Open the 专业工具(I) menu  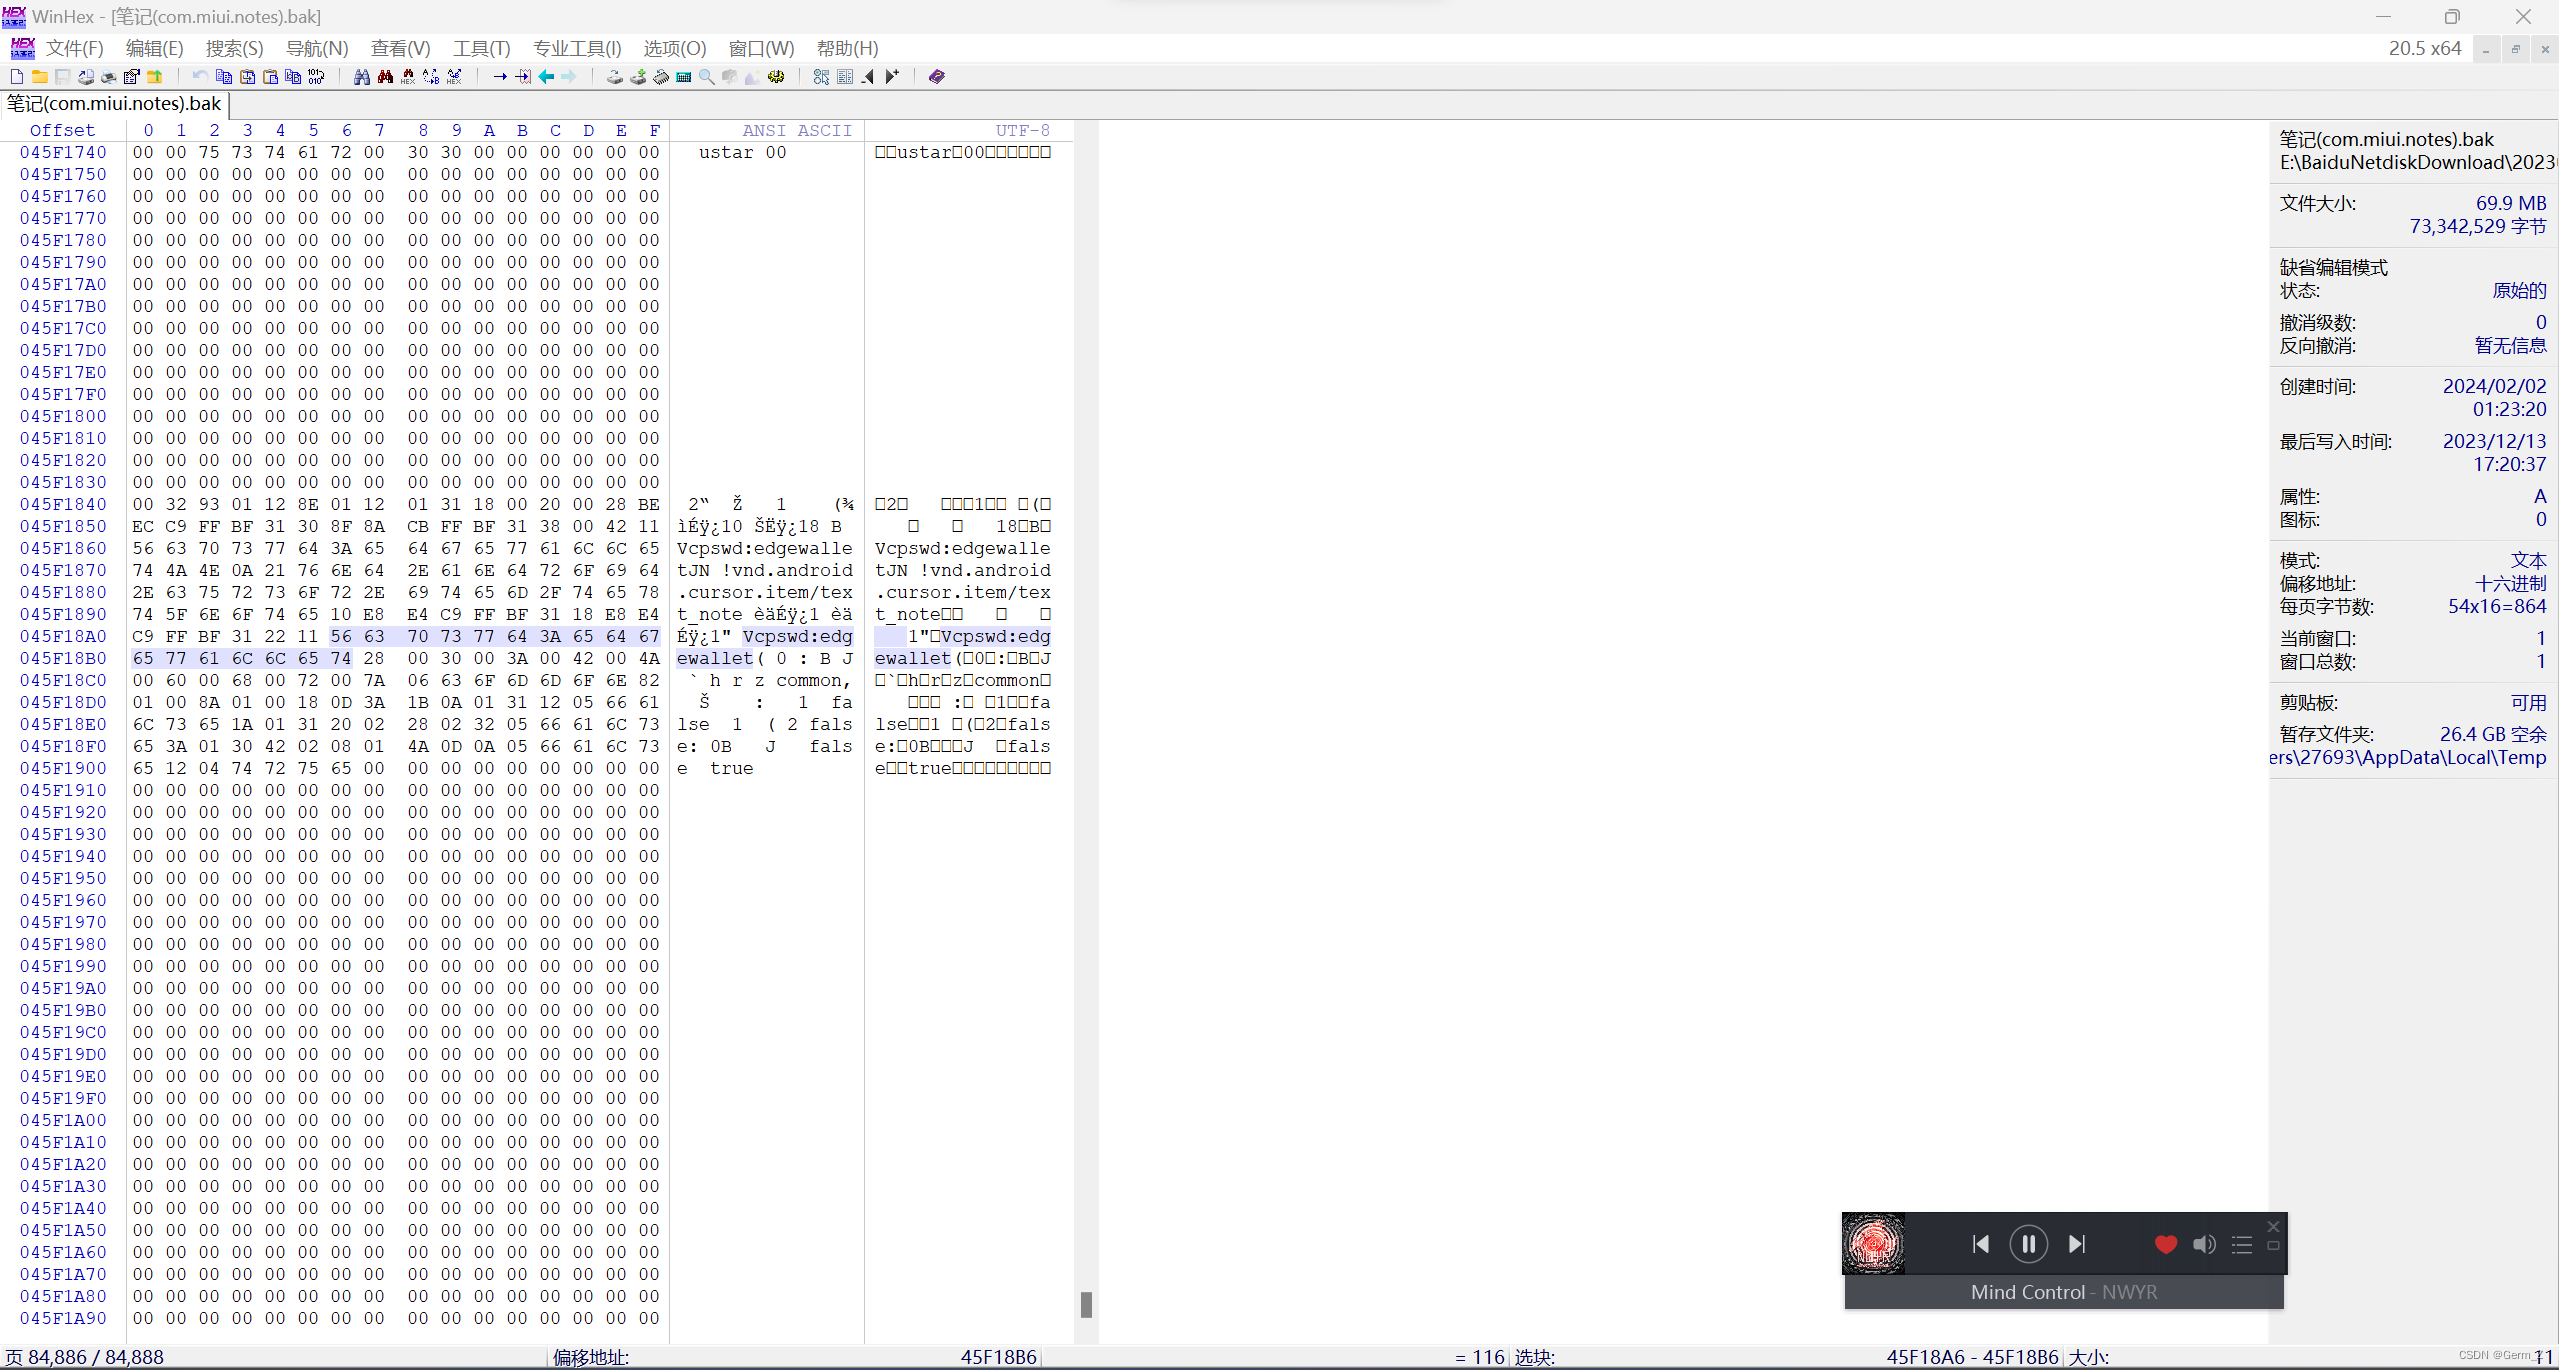(577, 48)
